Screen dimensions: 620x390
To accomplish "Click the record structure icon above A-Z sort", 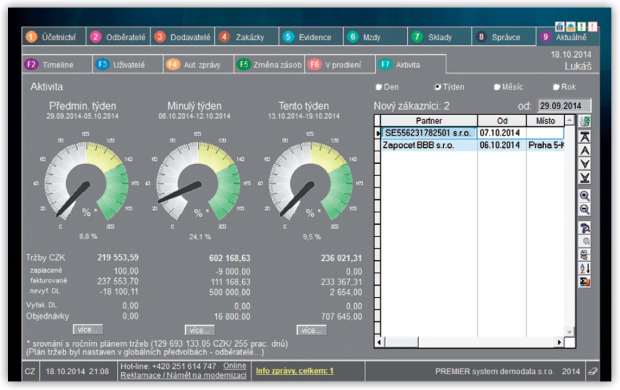I will pos(585,254).
